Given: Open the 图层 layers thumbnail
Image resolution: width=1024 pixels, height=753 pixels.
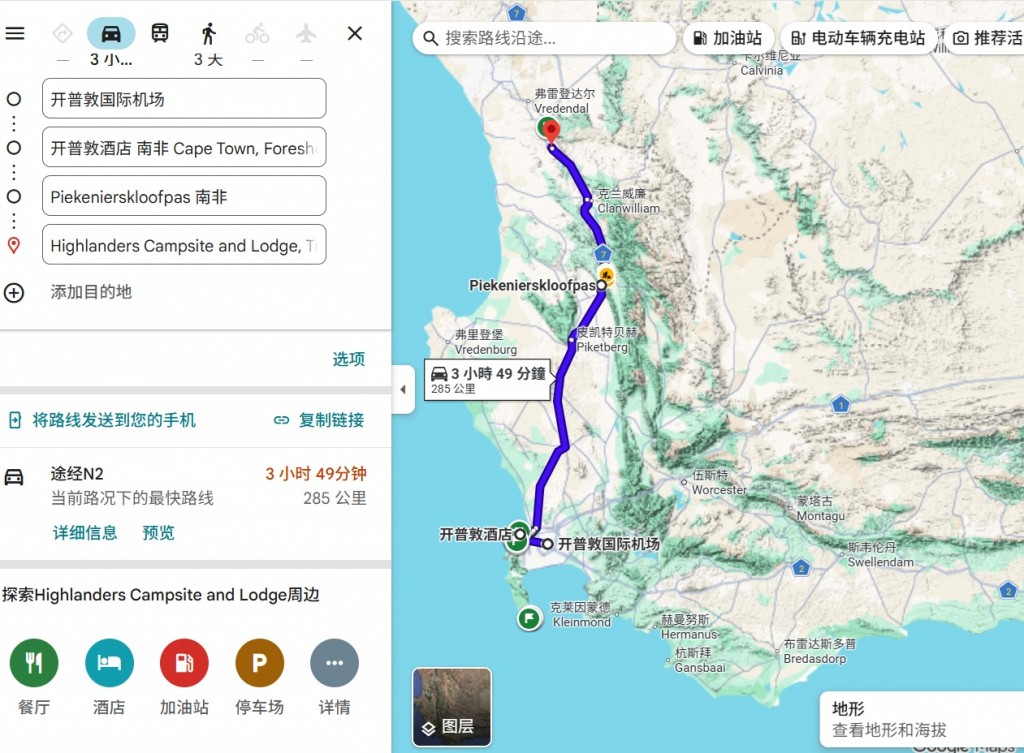Looking at the screenshot, I should [452, 707].
